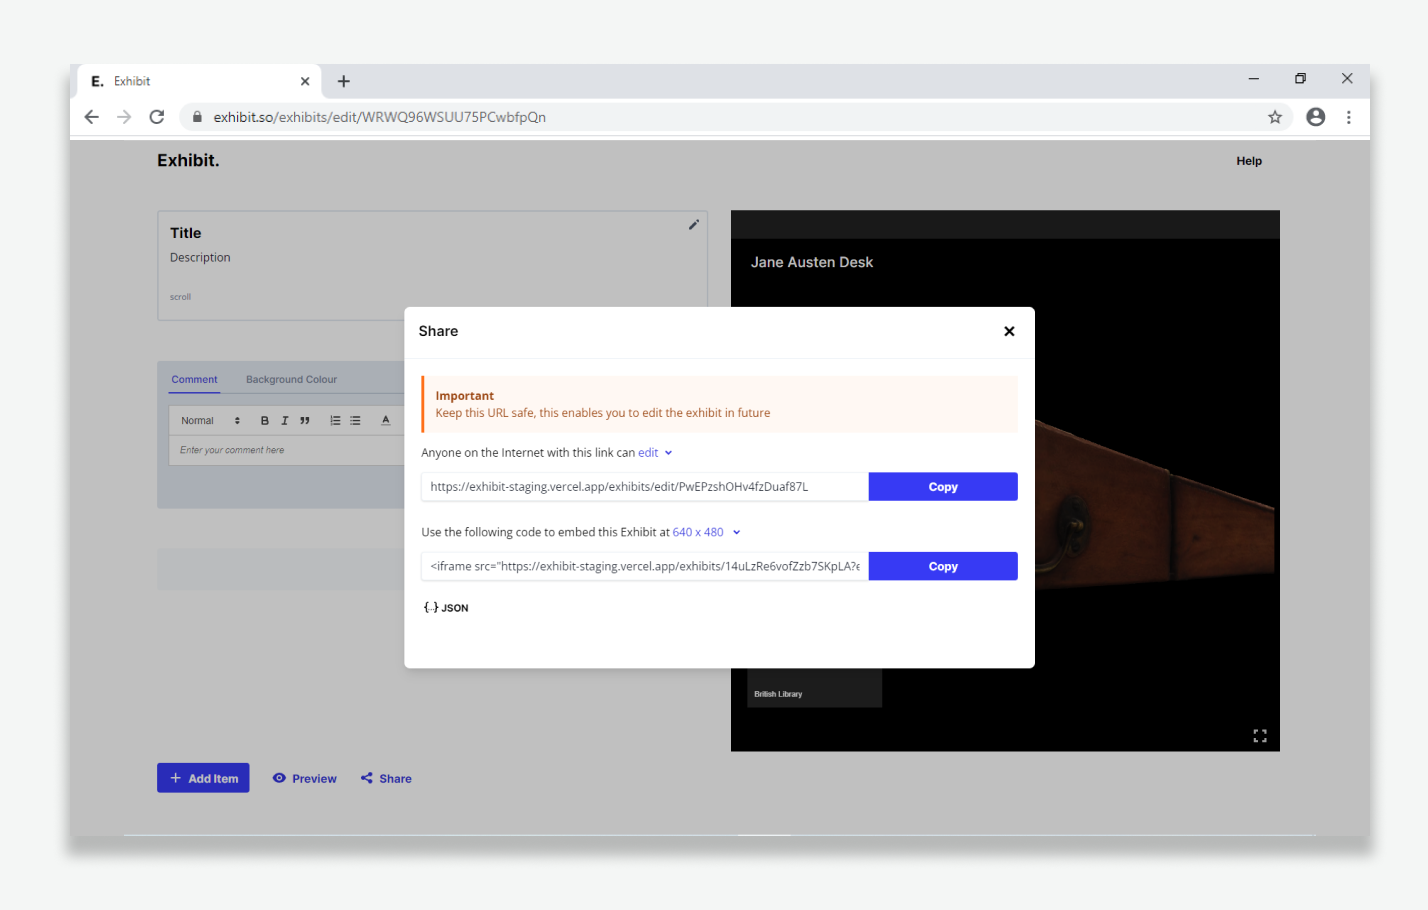Open the edit permission dropdown
Viewport: 1428px width, 910px height.
pyautogui.click(x=655, y=453)
